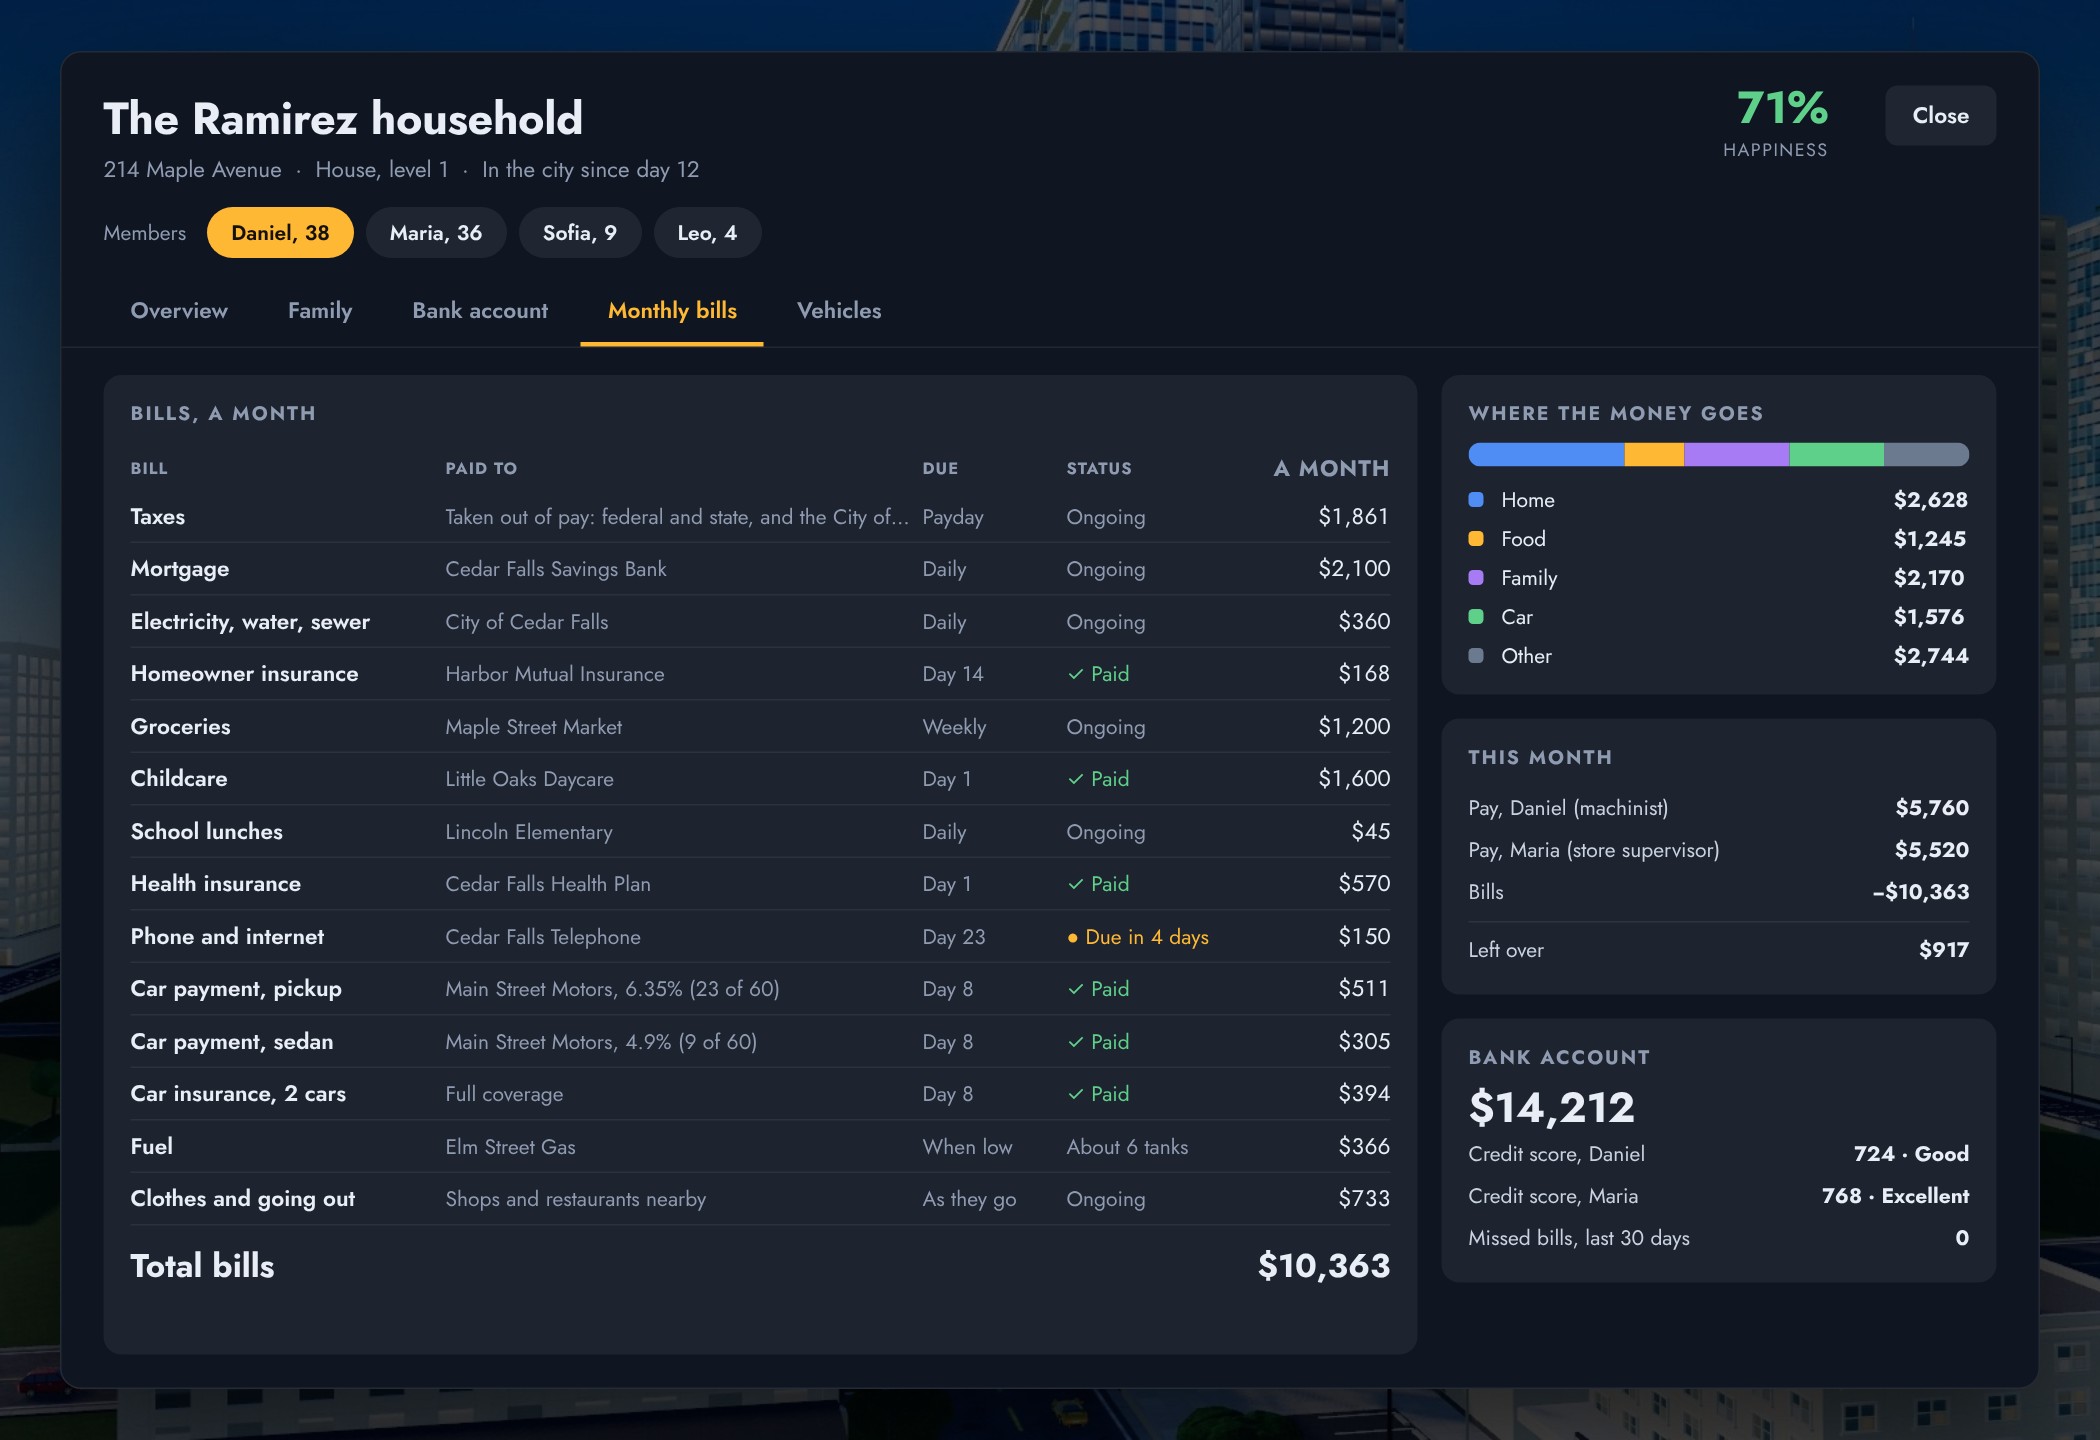Select Clothes and going out bill
The image size is (2100, 1440).
pos(243,1199)
